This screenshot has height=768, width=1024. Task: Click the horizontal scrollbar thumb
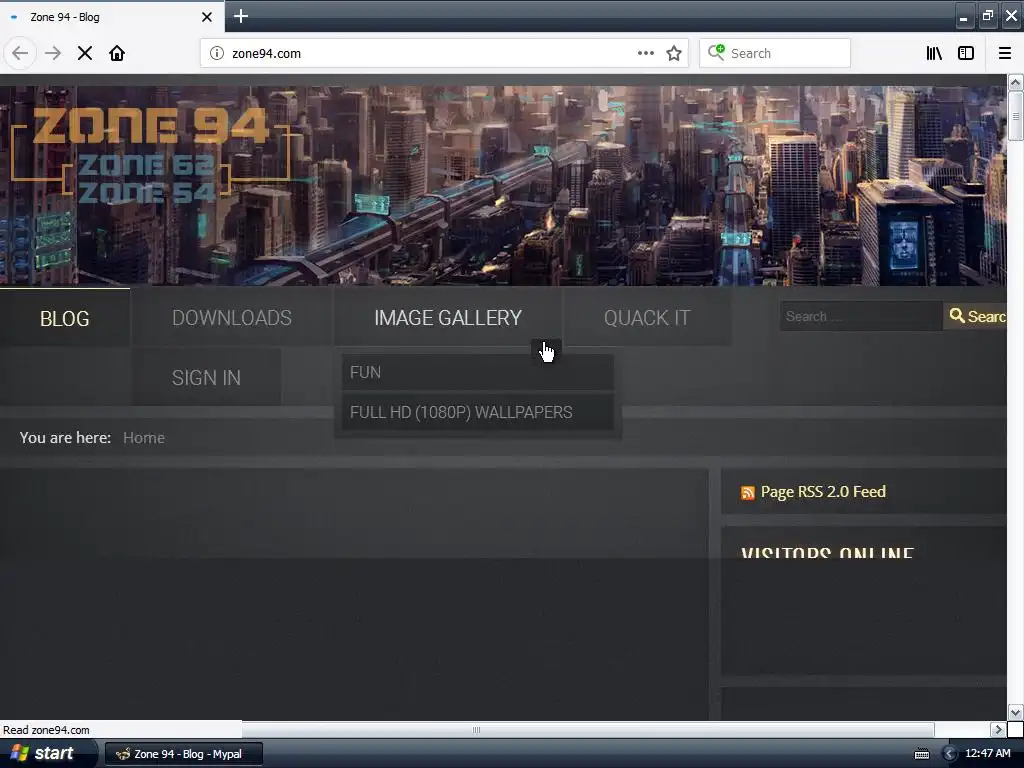pyautogui.click(x=477, y=729)
